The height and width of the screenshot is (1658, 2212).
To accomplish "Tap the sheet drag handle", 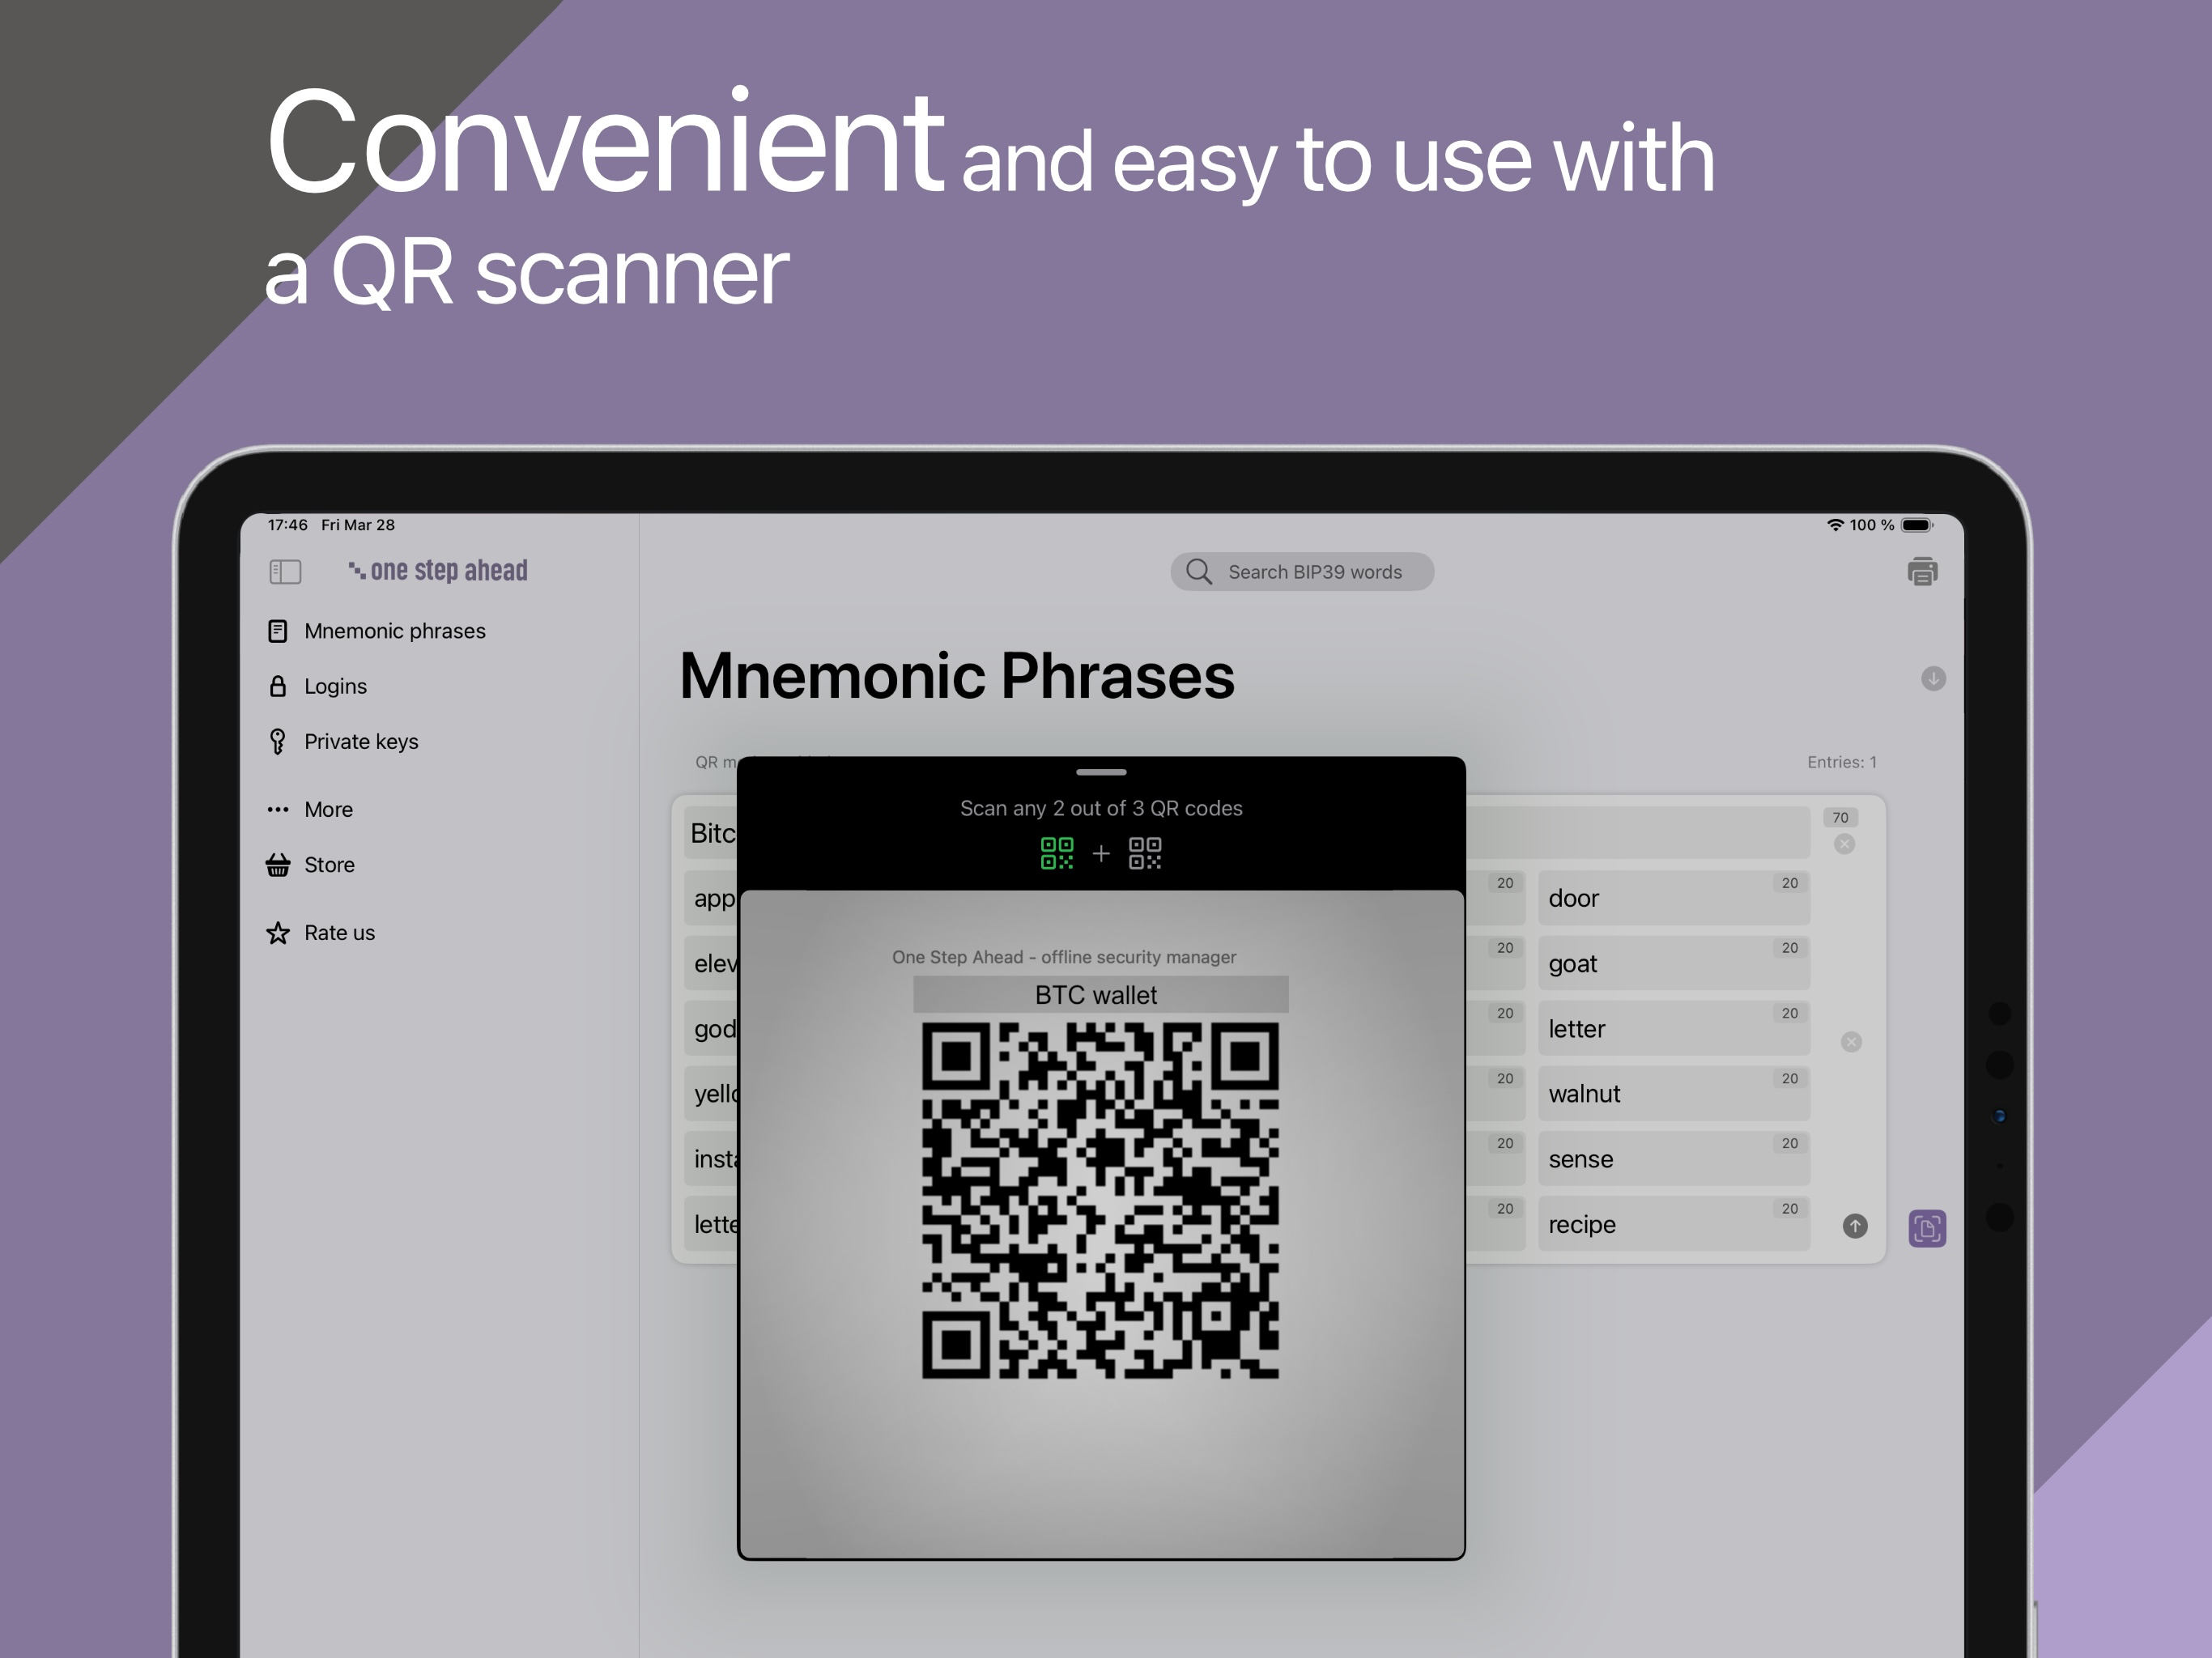I will (x=1101, y=772).
